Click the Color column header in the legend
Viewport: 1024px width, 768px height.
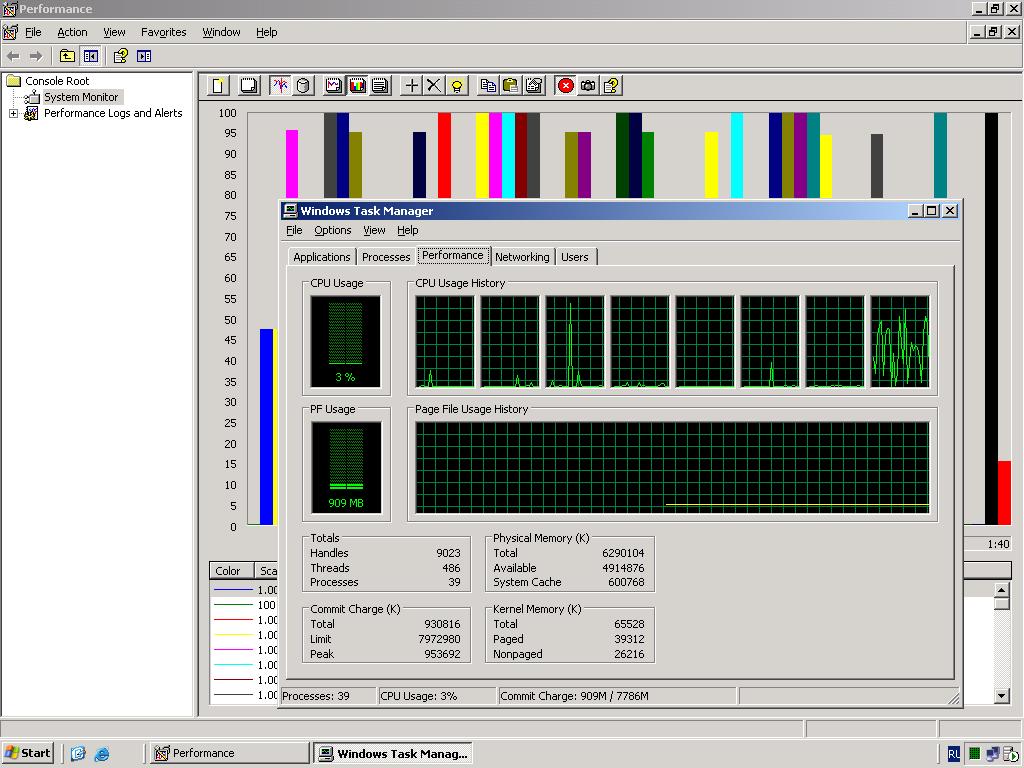tap(231, 571)
